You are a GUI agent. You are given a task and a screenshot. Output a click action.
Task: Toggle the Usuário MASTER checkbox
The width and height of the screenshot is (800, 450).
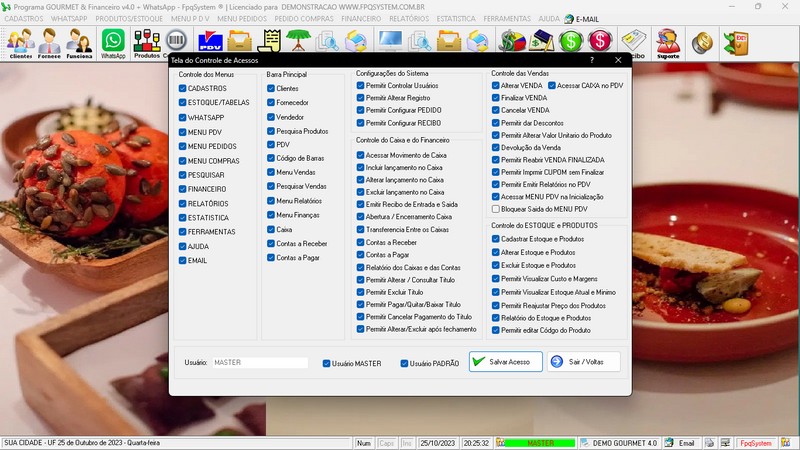point(327,363)
